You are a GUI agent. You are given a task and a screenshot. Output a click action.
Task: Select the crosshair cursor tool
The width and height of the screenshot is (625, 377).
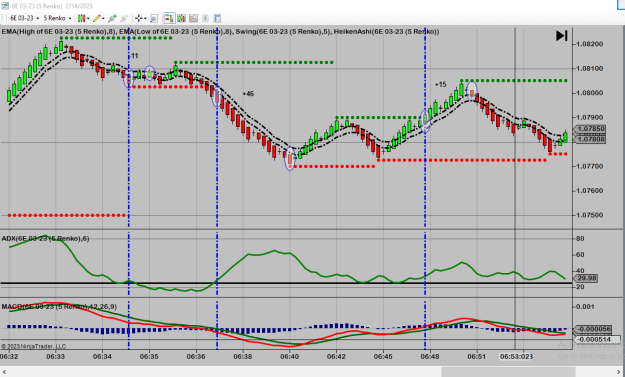tap(138, 18)
